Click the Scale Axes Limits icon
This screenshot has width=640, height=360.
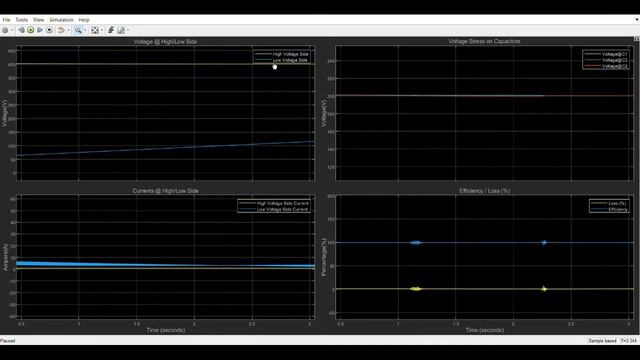coord(95,30)
